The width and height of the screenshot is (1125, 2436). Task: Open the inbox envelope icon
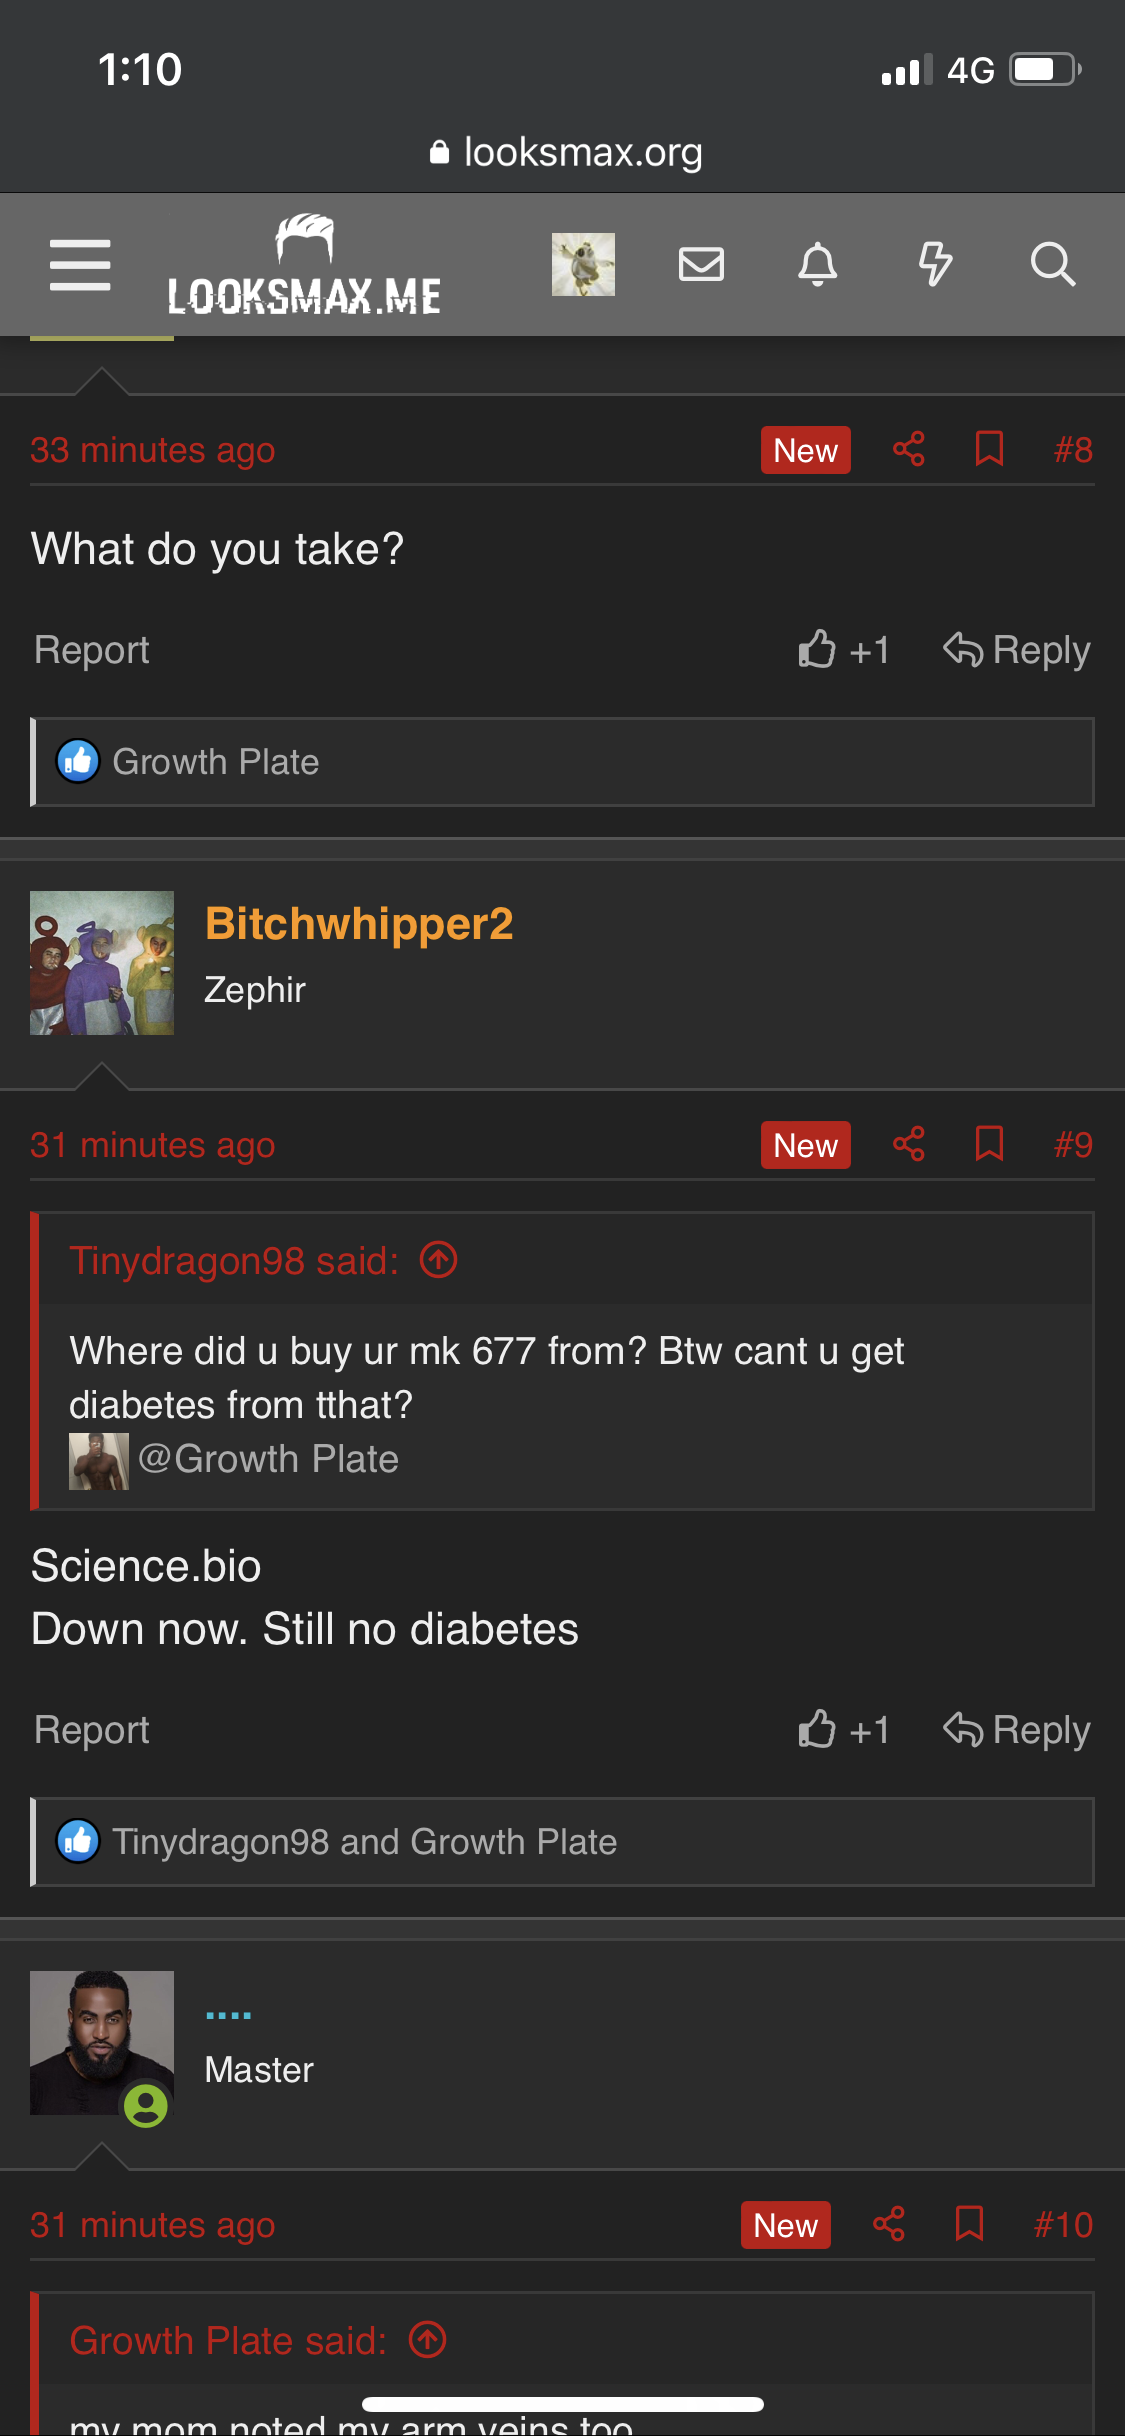701,265
